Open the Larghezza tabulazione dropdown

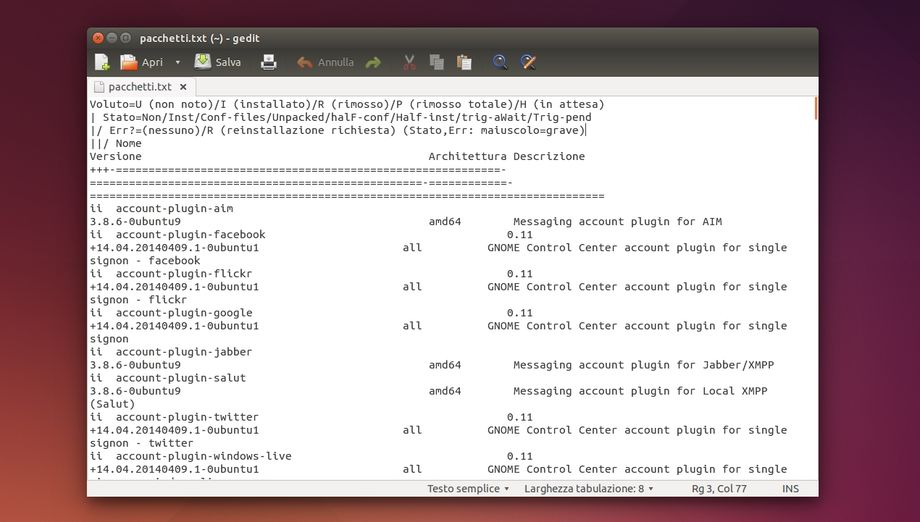[x=588, y=489]
